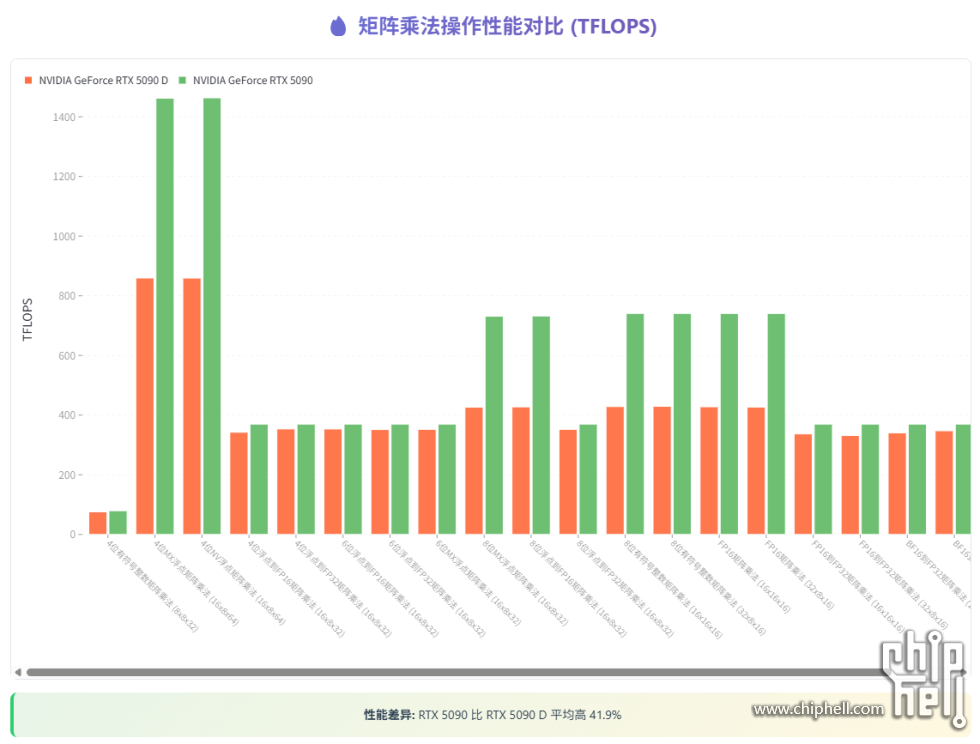Click the 200 y-axis tick label
Image resolution: width=980 pixels, height=744 pixels.
(x=67, y=475)
